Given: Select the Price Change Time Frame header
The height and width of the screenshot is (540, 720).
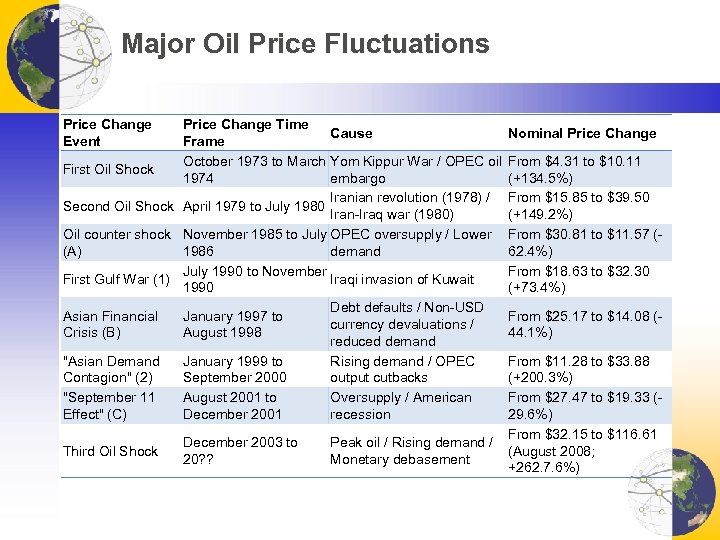Looking at the screenshot, I should 245,133.
